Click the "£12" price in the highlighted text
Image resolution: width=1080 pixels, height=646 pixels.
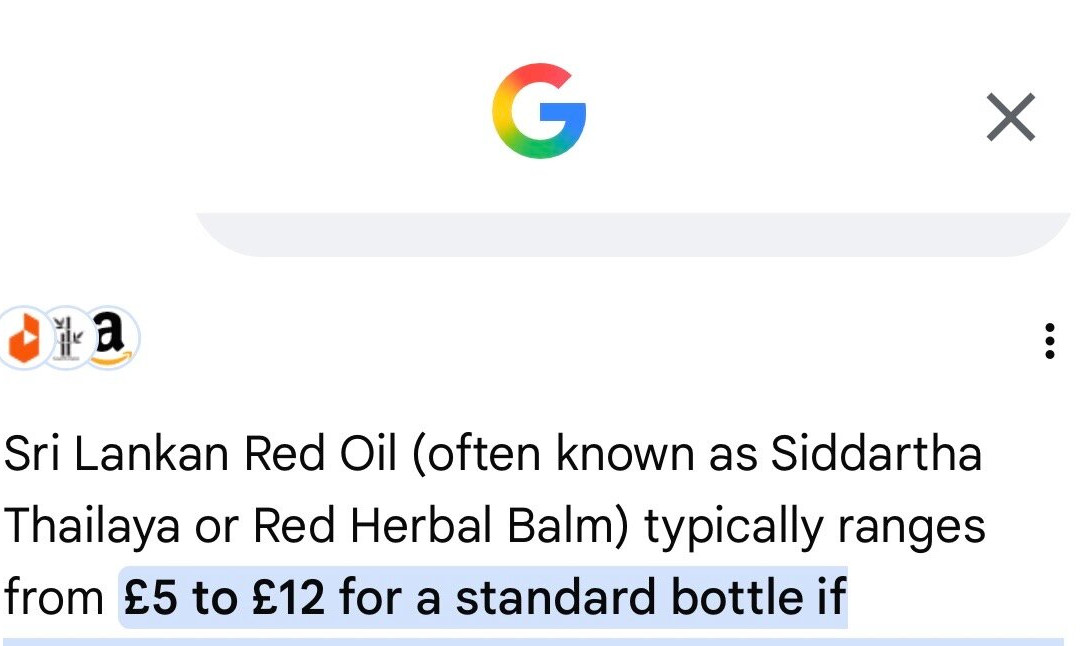pyautogui.click(x=289, y=597)
